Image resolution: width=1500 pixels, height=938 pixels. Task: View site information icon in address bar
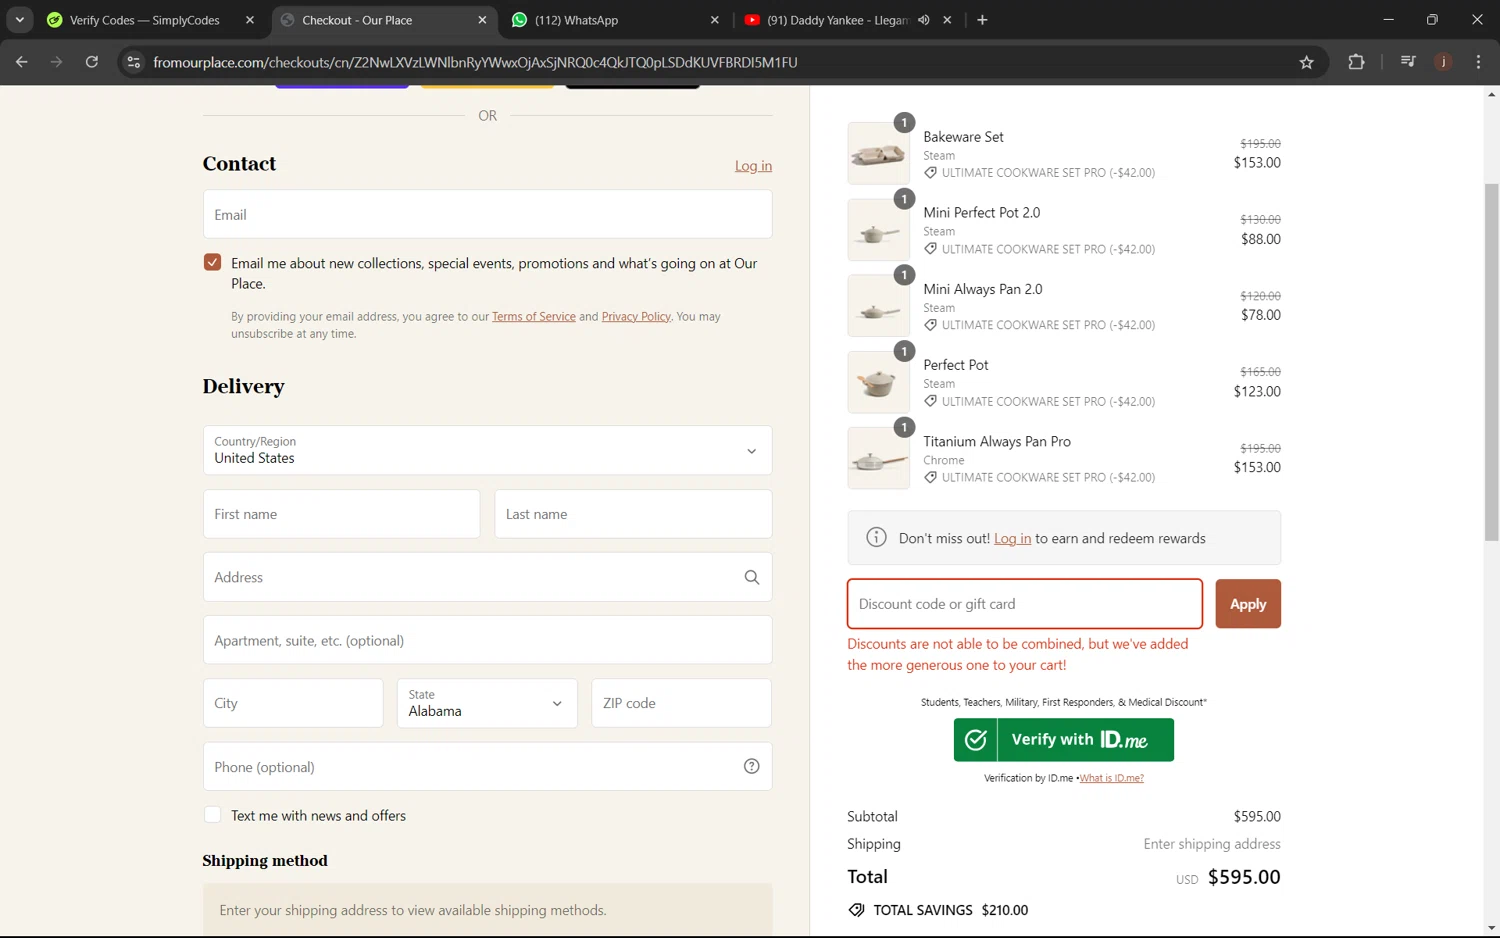(x=133, y=62)
